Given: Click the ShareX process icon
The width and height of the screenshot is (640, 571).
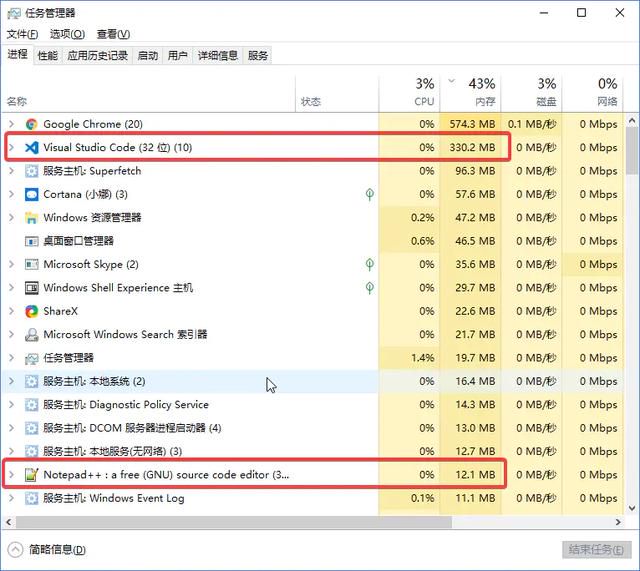Looking at the screenshot, I should (31, 311).
